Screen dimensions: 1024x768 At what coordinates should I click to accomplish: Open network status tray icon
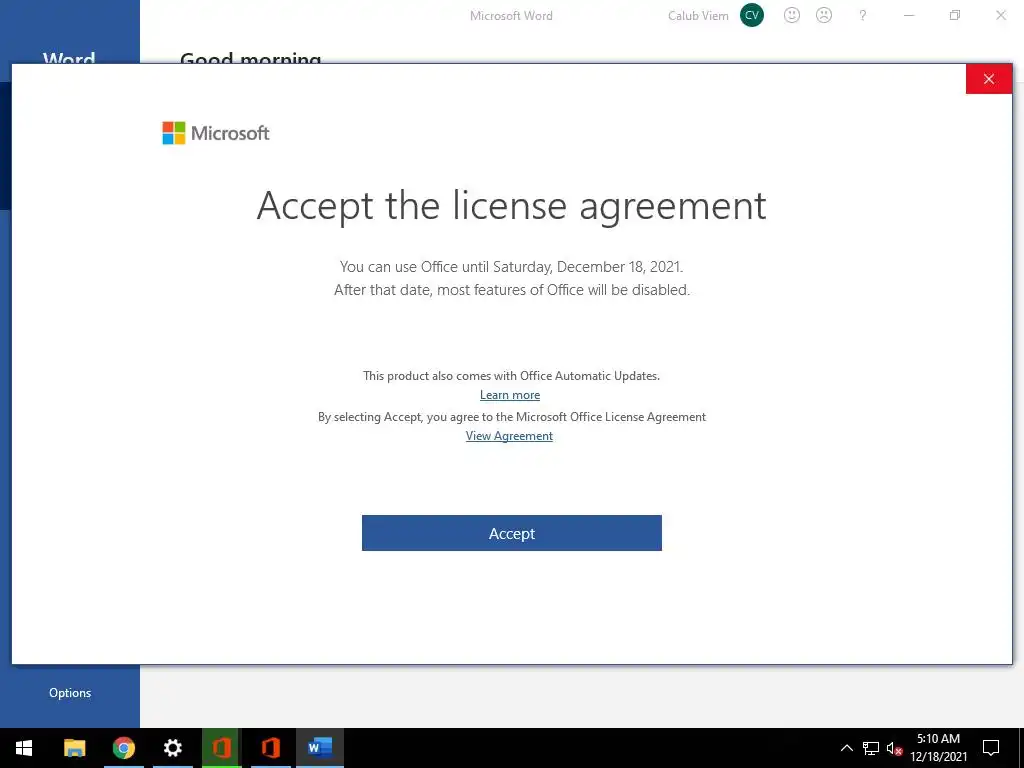point(871,748)
